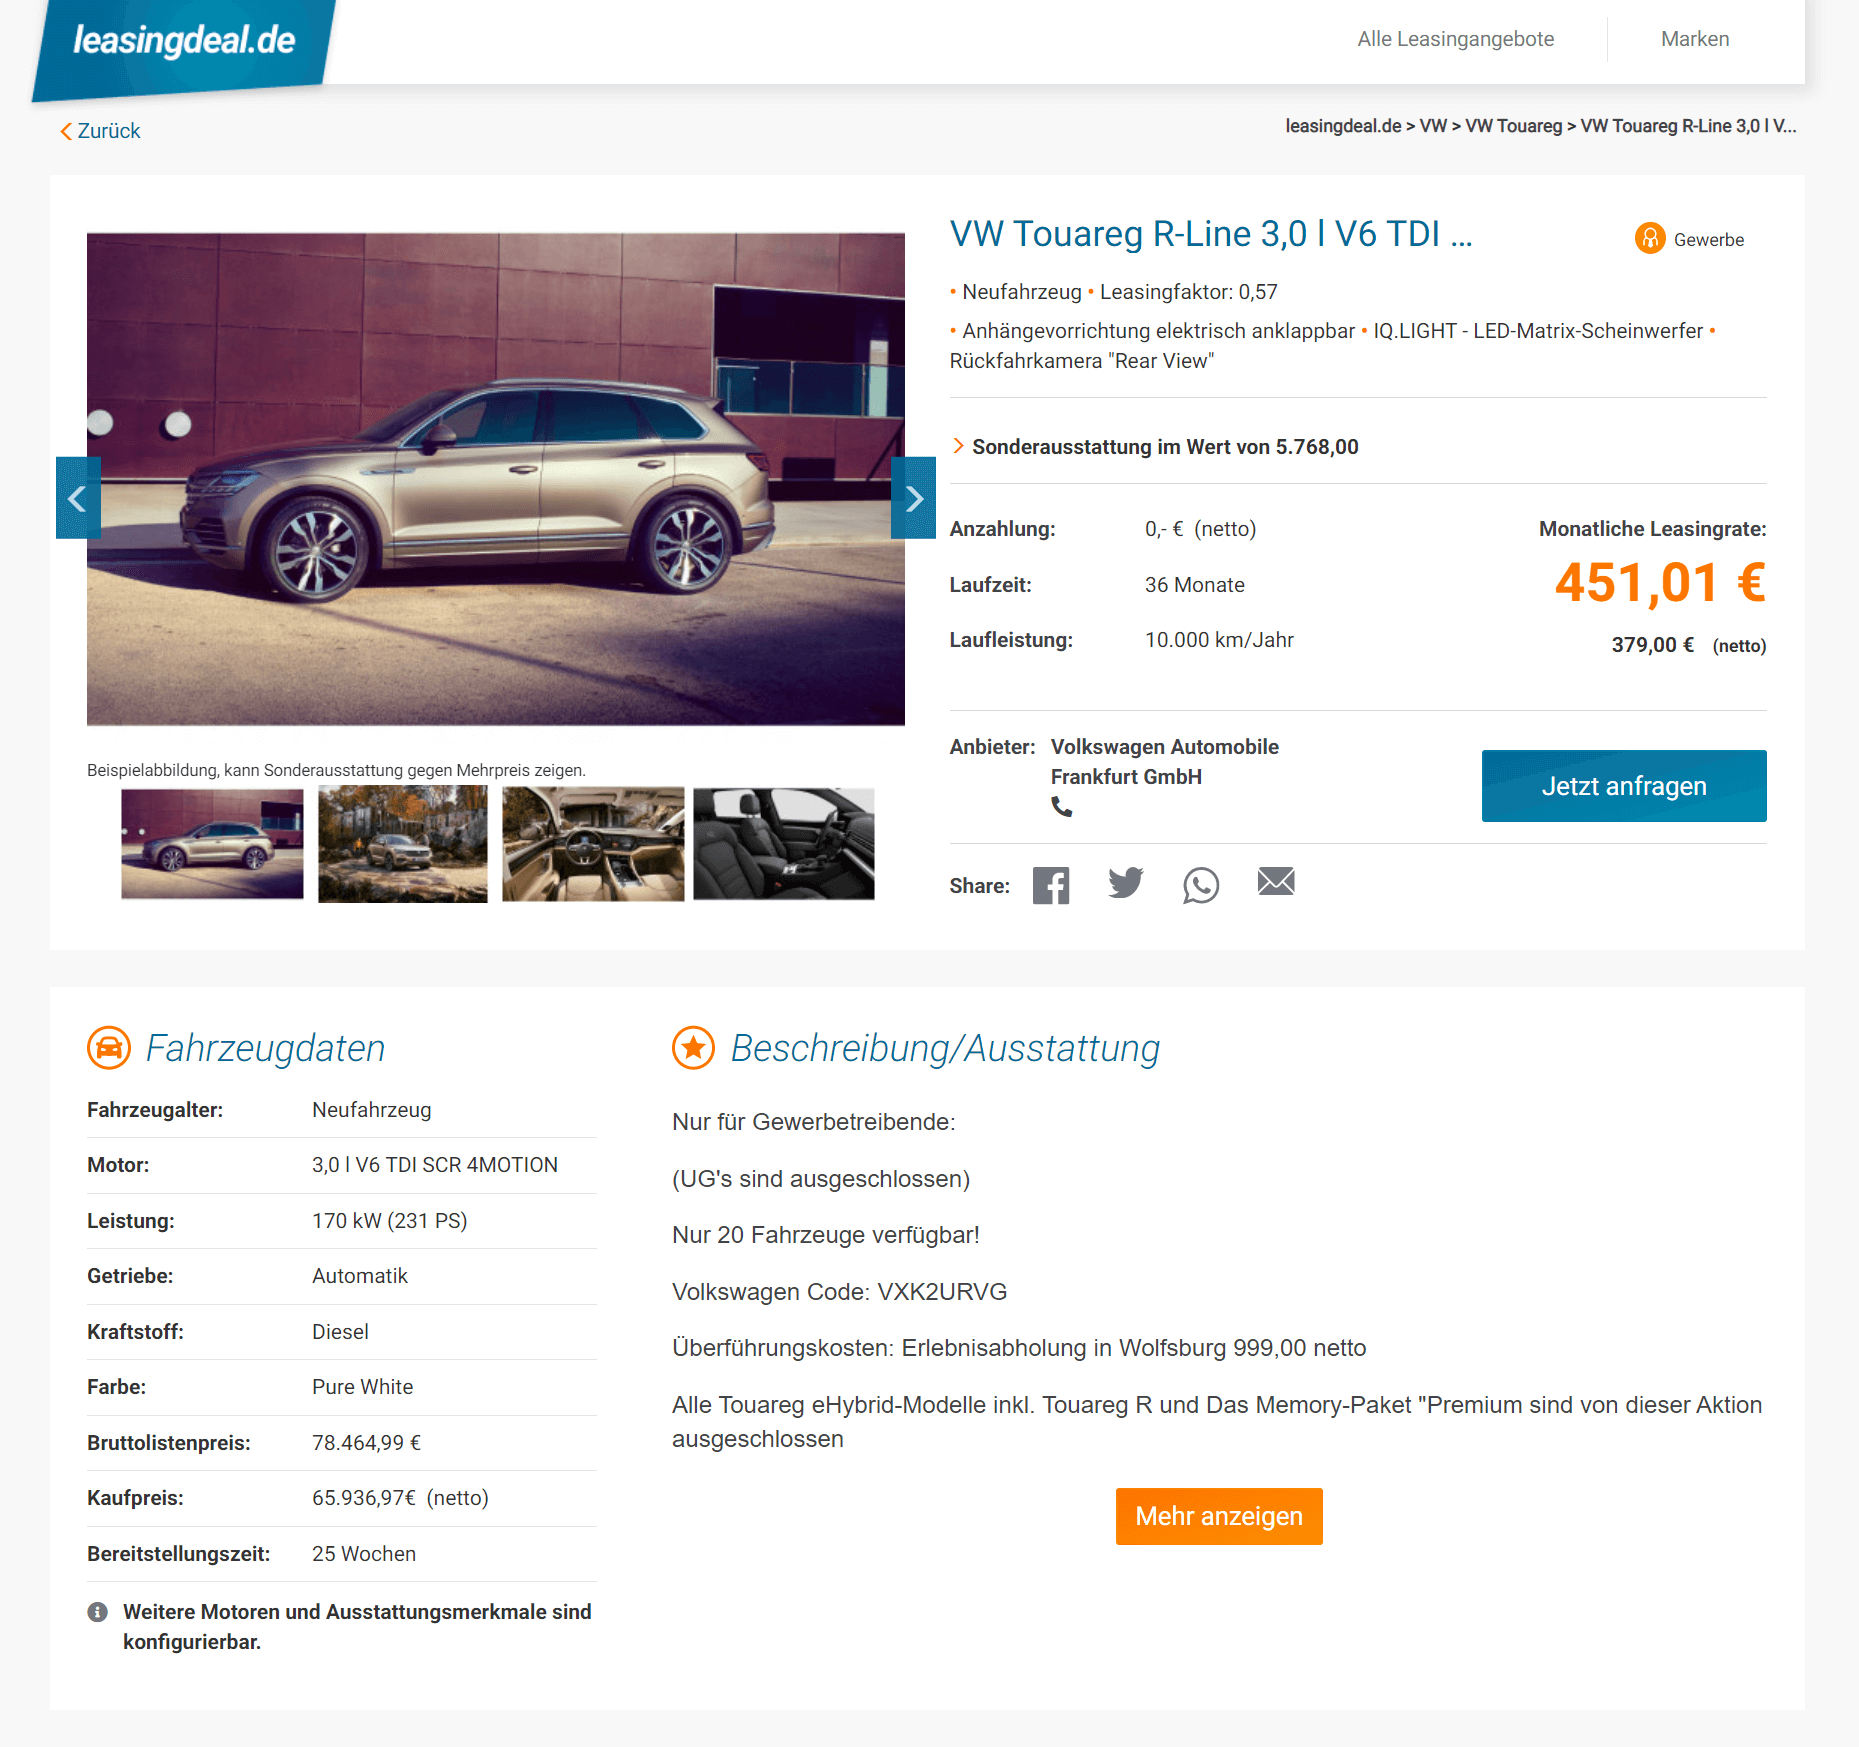Open the VW Touareg breadcrumb link
Image resolution: width=1859 pixels, height=1747 pixels.
[x=1513, y=126]
